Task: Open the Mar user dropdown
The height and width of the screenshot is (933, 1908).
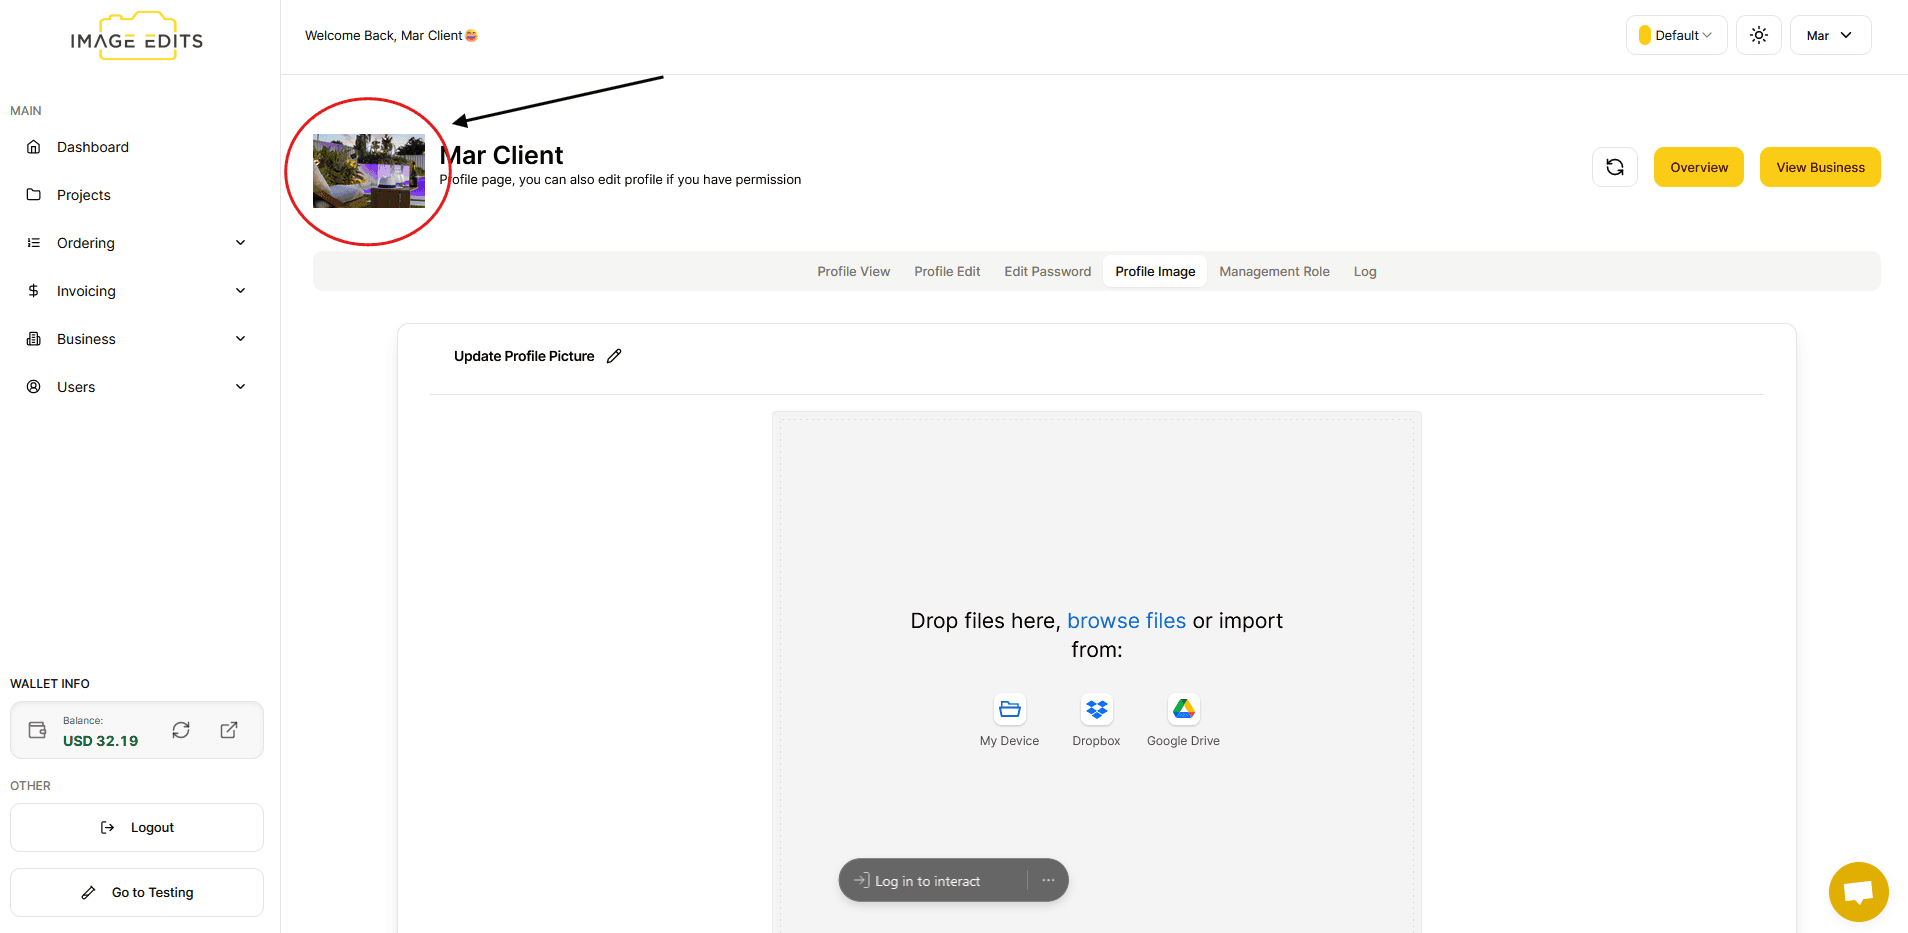Action: pyautogui.click(x=1829, y=35)
